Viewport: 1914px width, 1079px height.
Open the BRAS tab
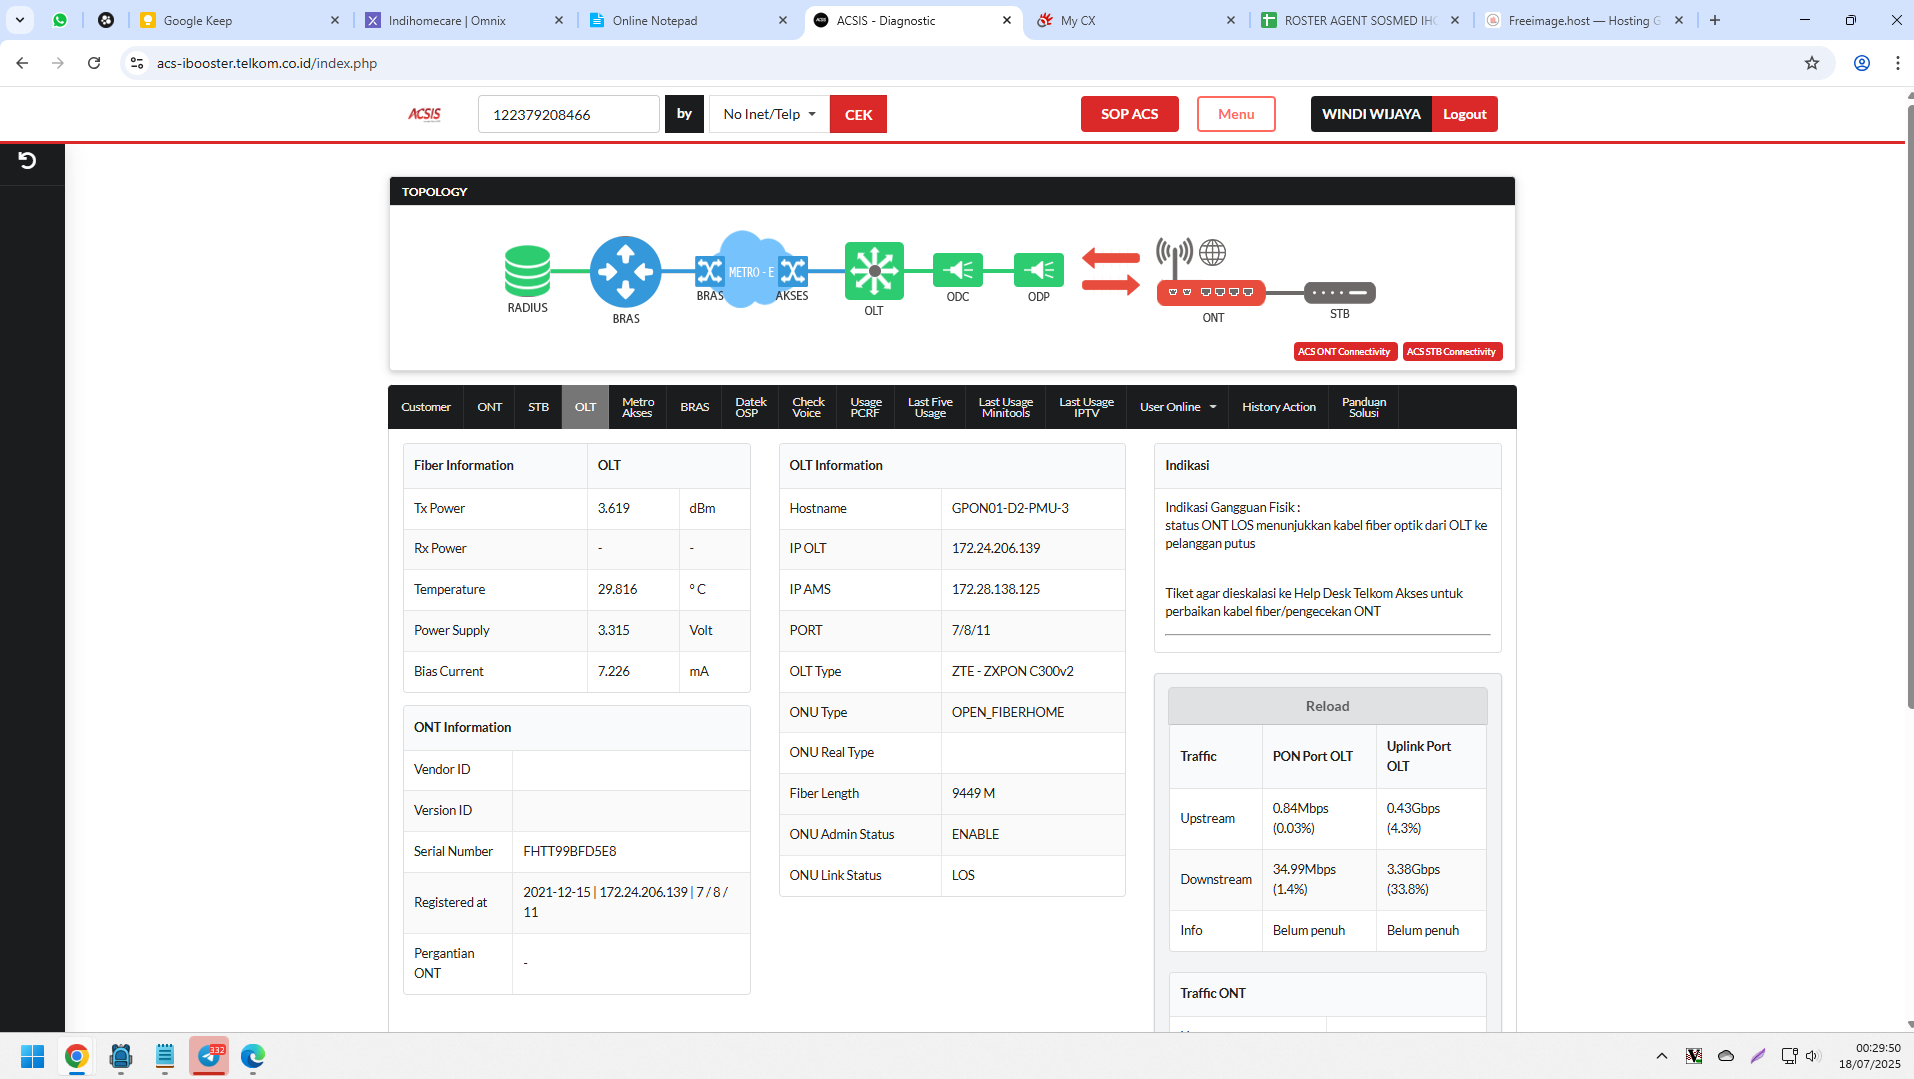[695, 407]
